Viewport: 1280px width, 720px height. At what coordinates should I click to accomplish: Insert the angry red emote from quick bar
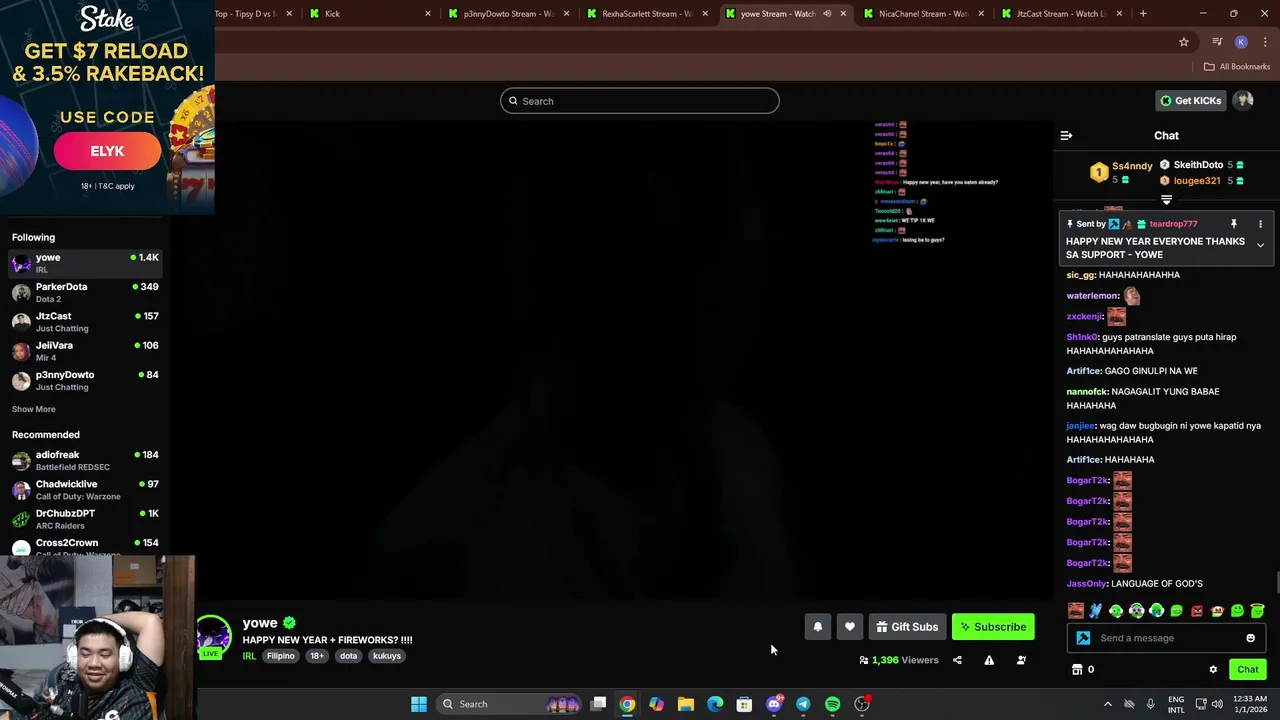coord(1197,611)
